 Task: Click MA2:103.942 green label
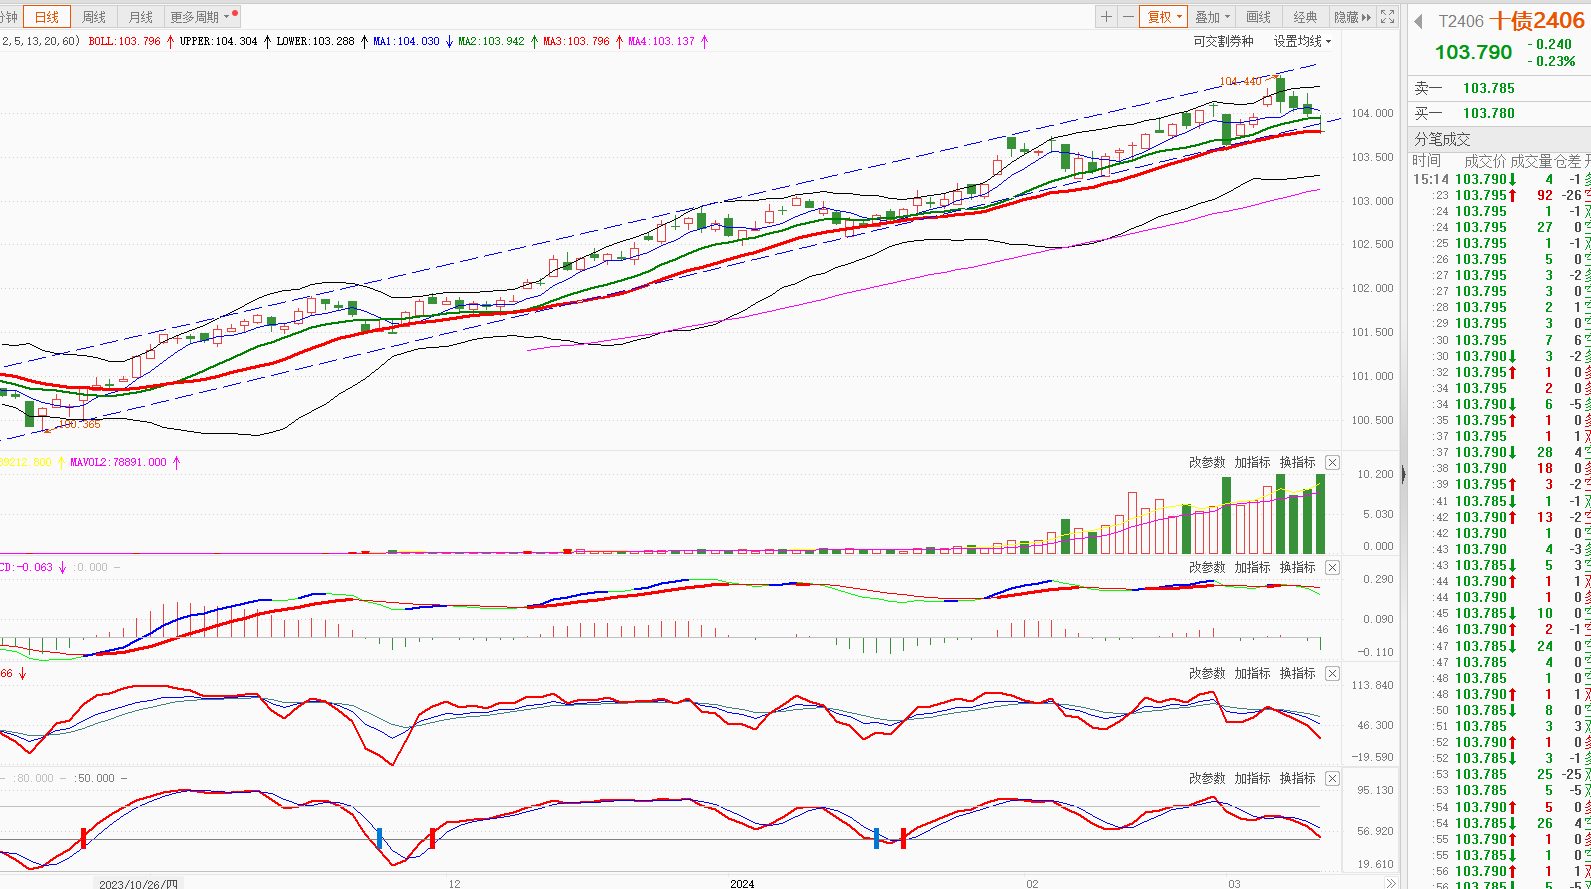pyautogui.click(x=491, y=41)
